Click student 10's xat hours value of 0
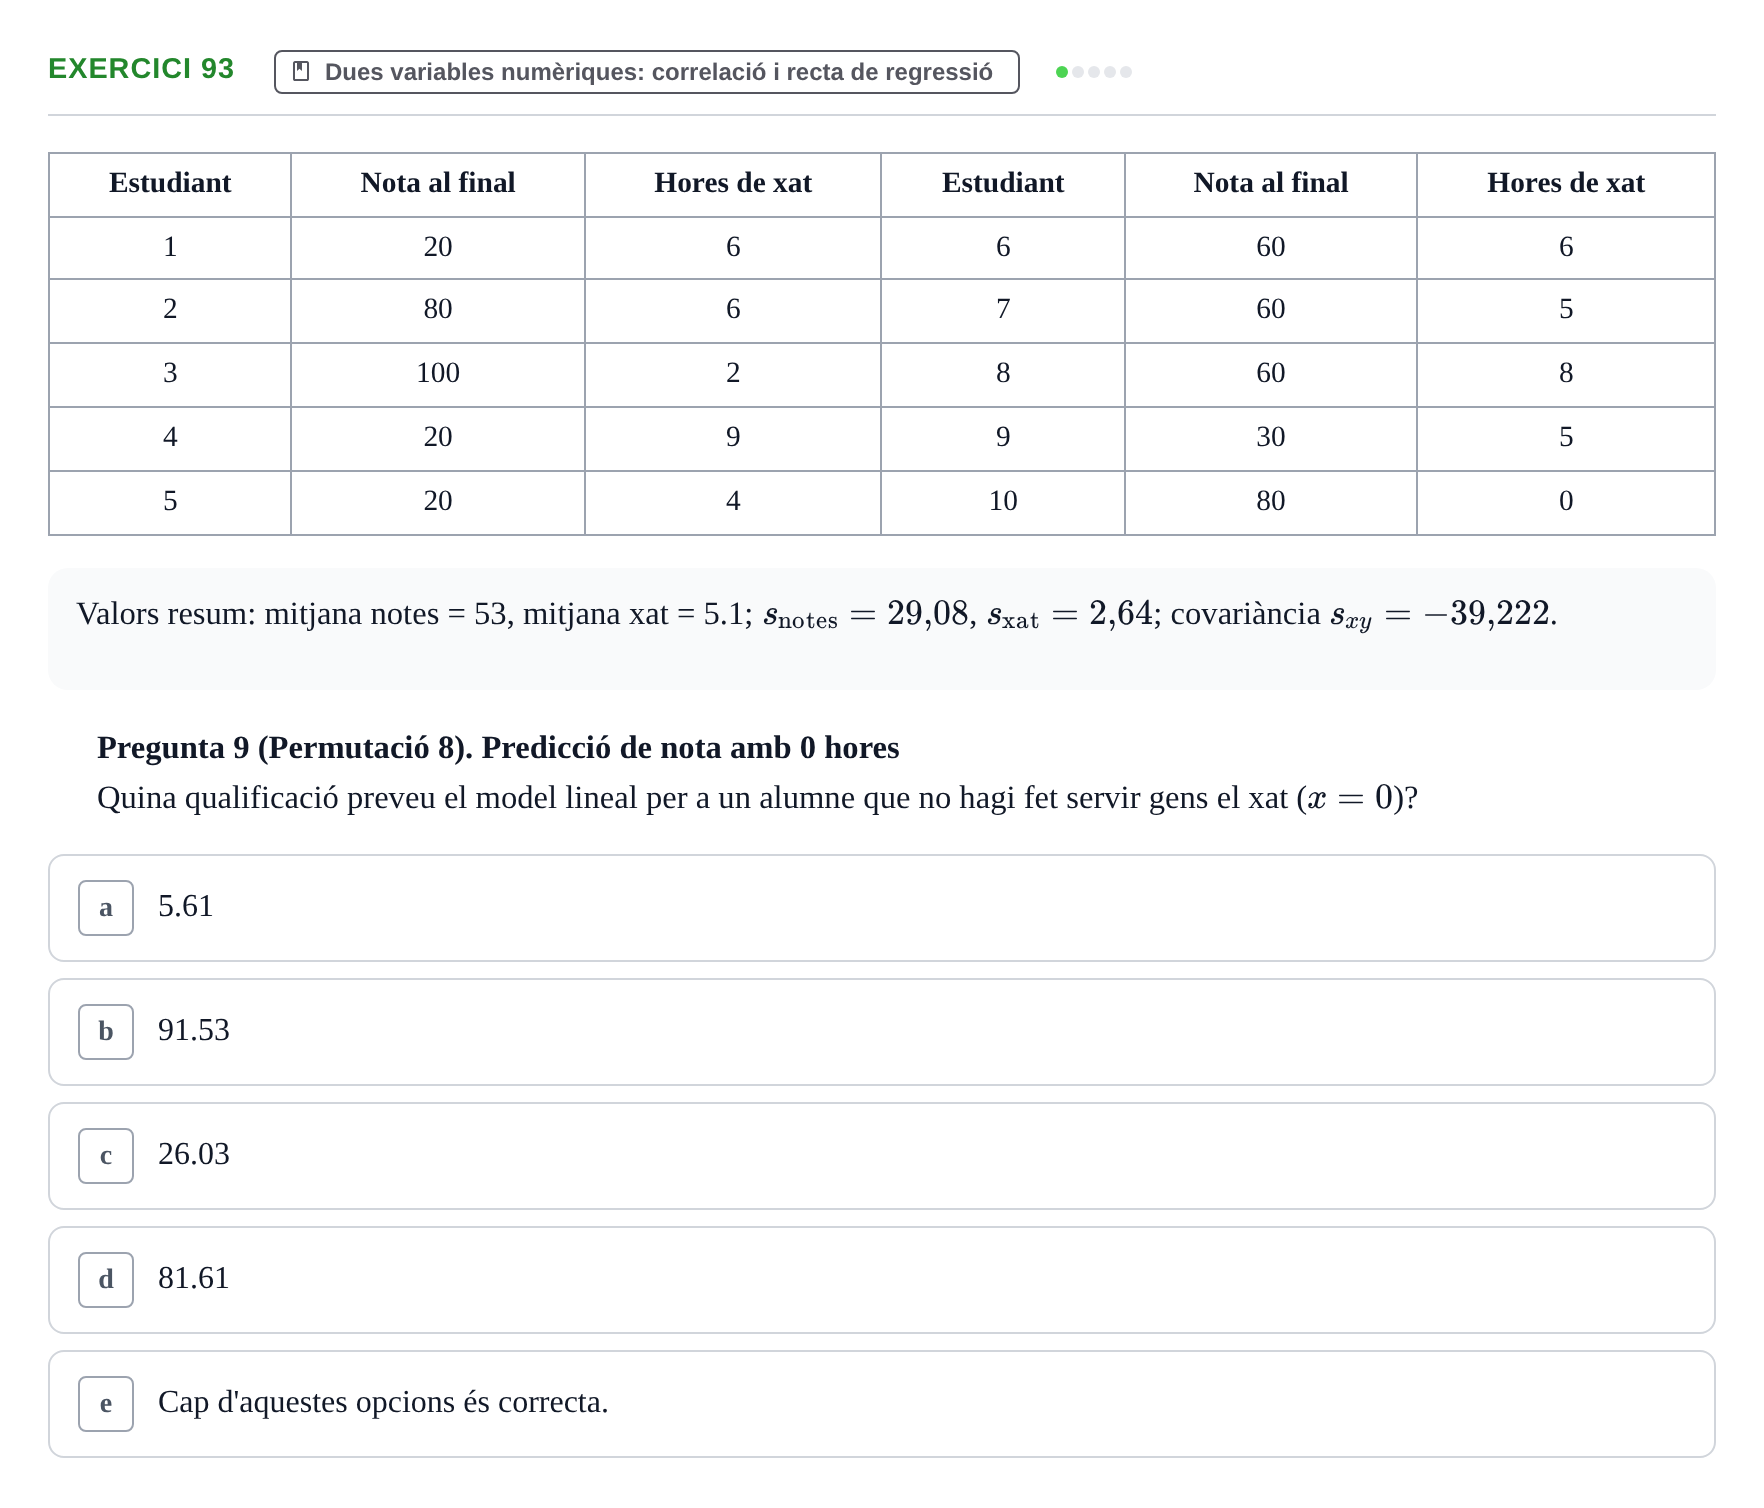 [1566, 501]
